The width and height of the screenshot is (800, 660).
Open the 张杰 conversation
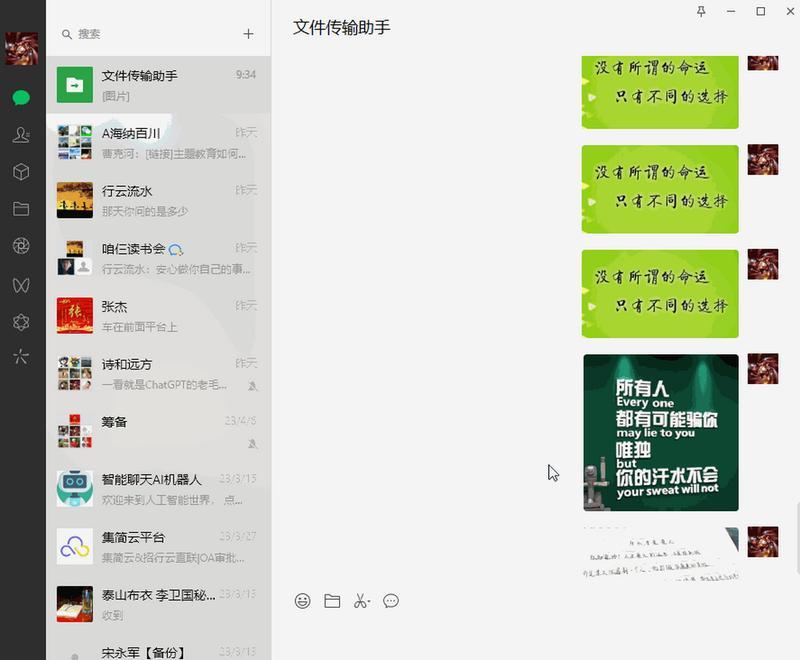click(159, 315)
